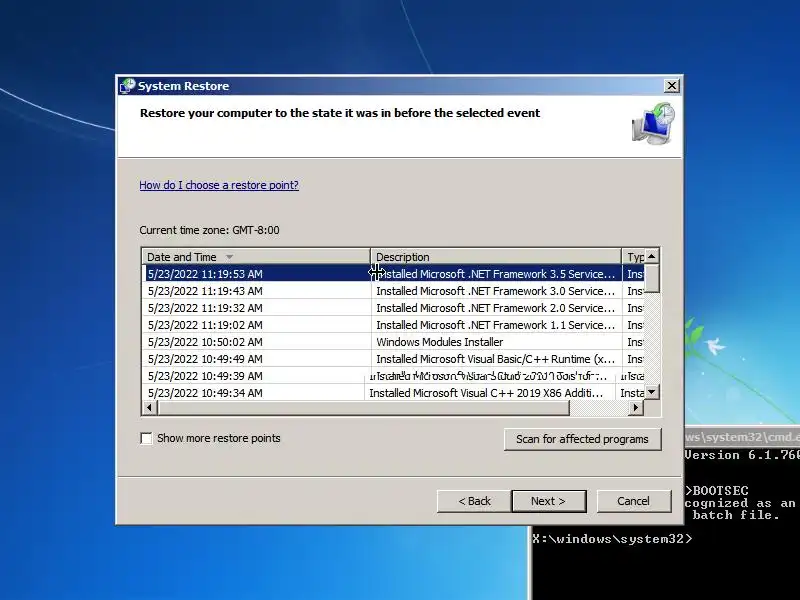Sort by Description column header
The height and width of the screenshot is (600, 800).
[496, 257]
